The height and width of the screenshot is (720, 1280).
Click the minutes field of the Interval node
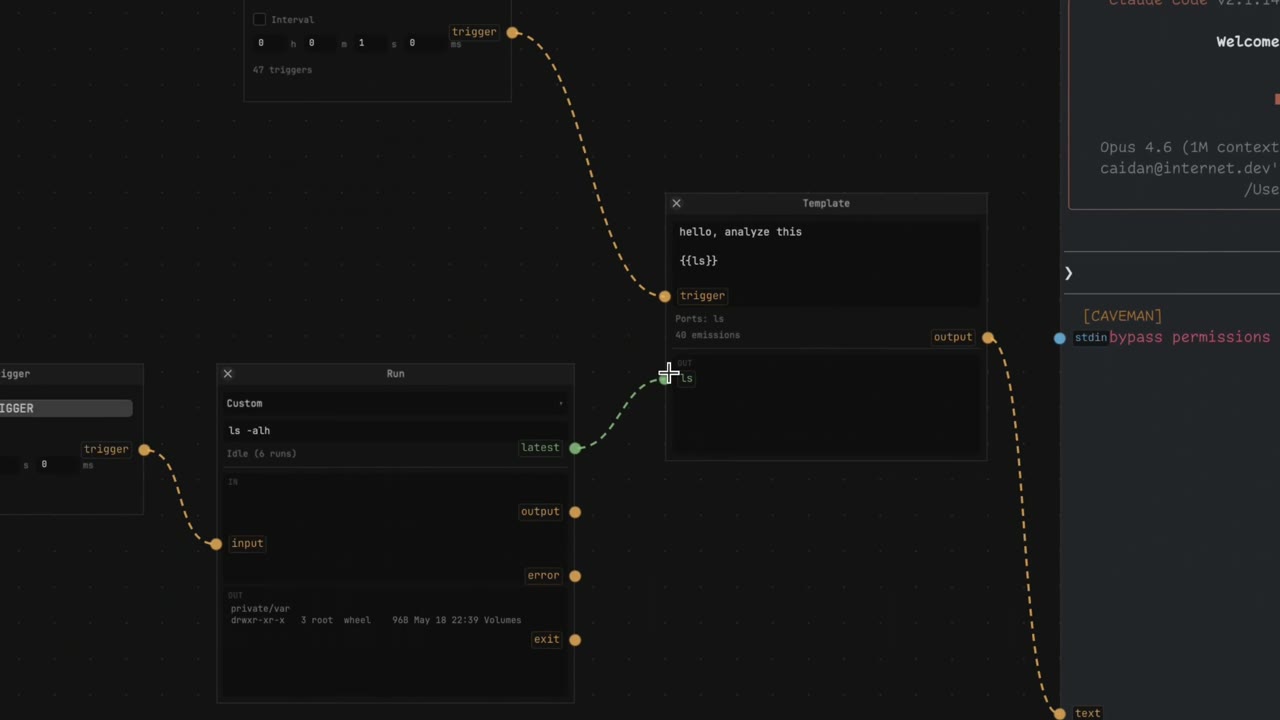[x=320, y=43]
